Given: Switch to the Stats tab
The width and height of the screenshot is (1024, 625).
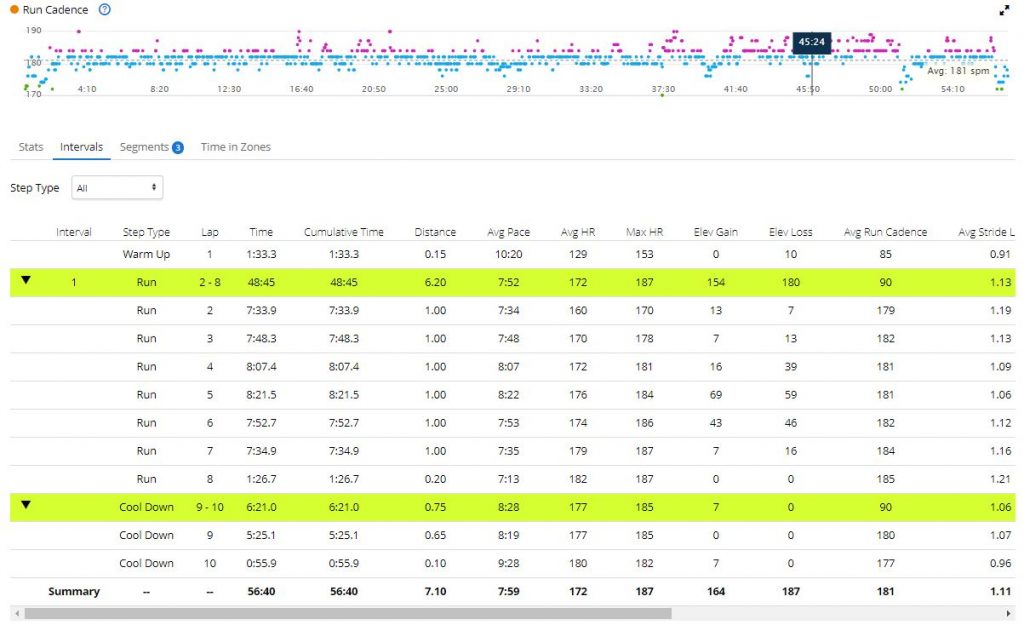Looking at the screenshot, I should (x=31, y=147).
